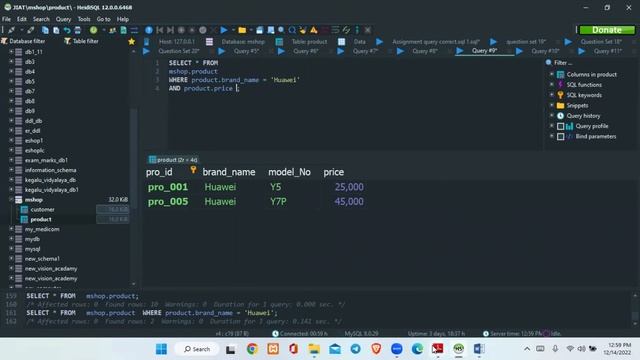Expand Columns in product helper node
Viewport: 640px width, 360px height.
click(x=551, y=74)
